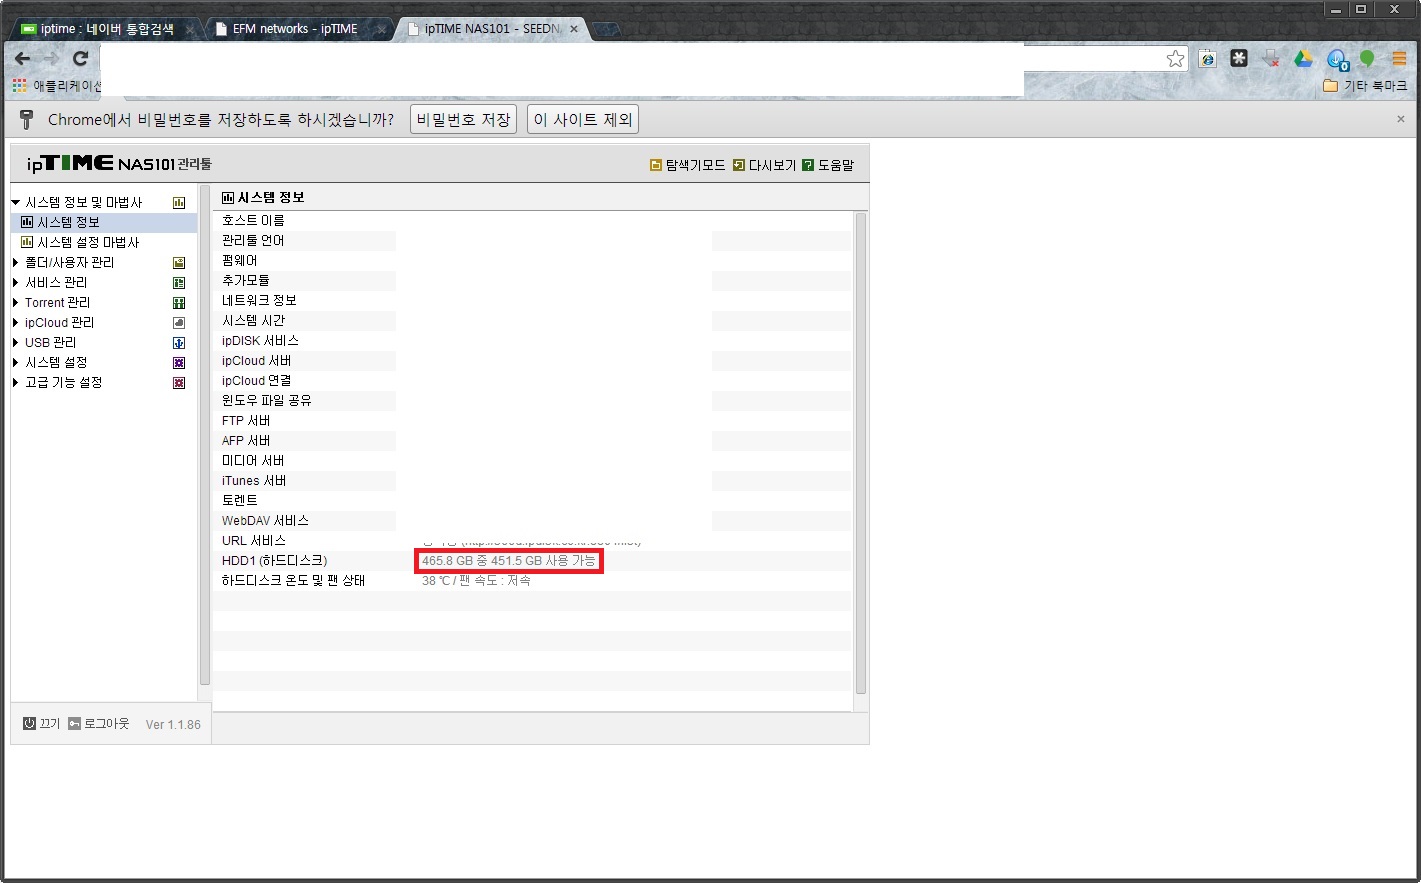This screenshot has height=883, width=1421.
Task: Click the ipCloud 관리 icon in sidebar
Action: [179, 323]
